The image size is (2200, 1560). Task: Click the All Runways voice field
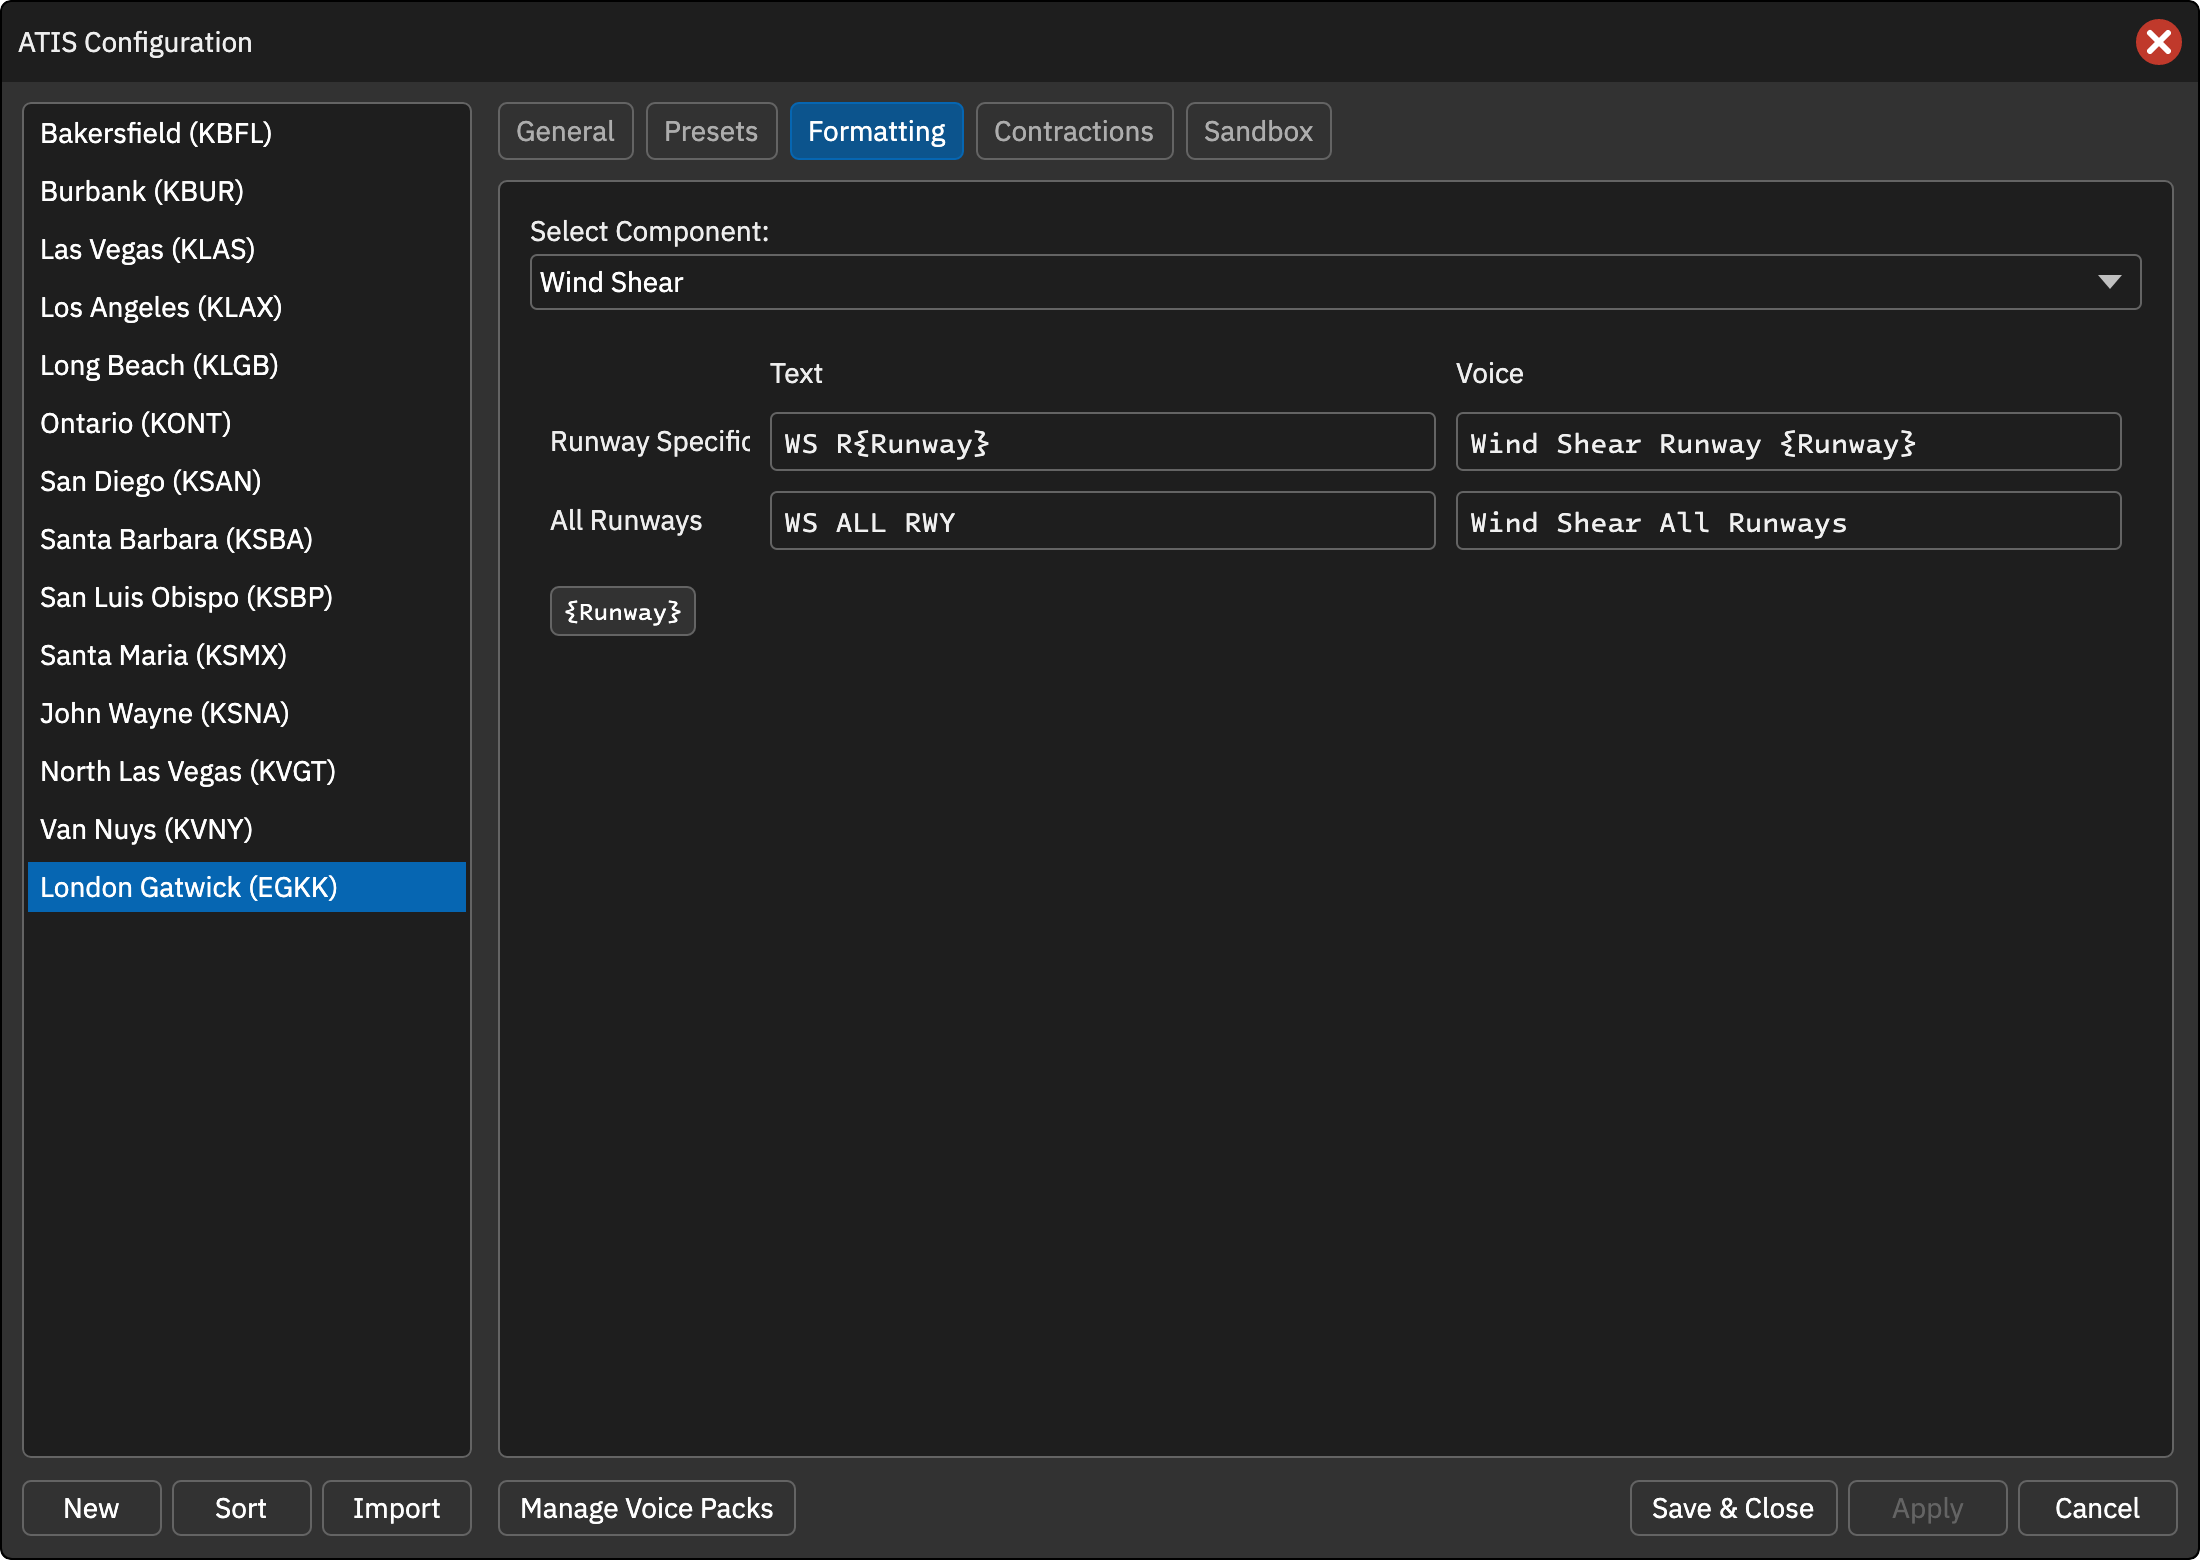tap(1788, 521)
